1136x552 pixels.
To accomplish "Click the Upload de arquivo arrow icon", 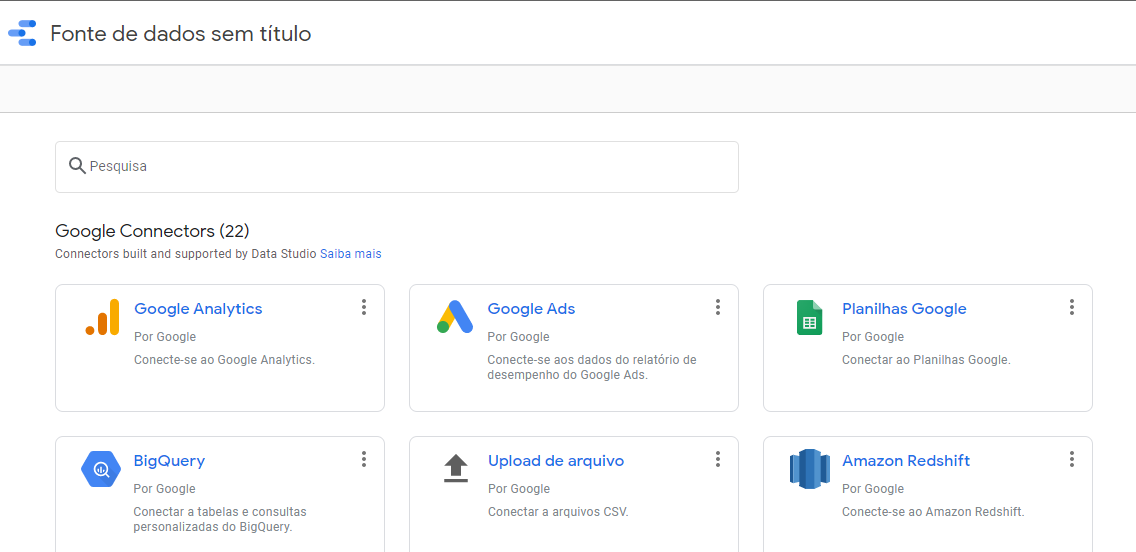I will click(456, 468).
